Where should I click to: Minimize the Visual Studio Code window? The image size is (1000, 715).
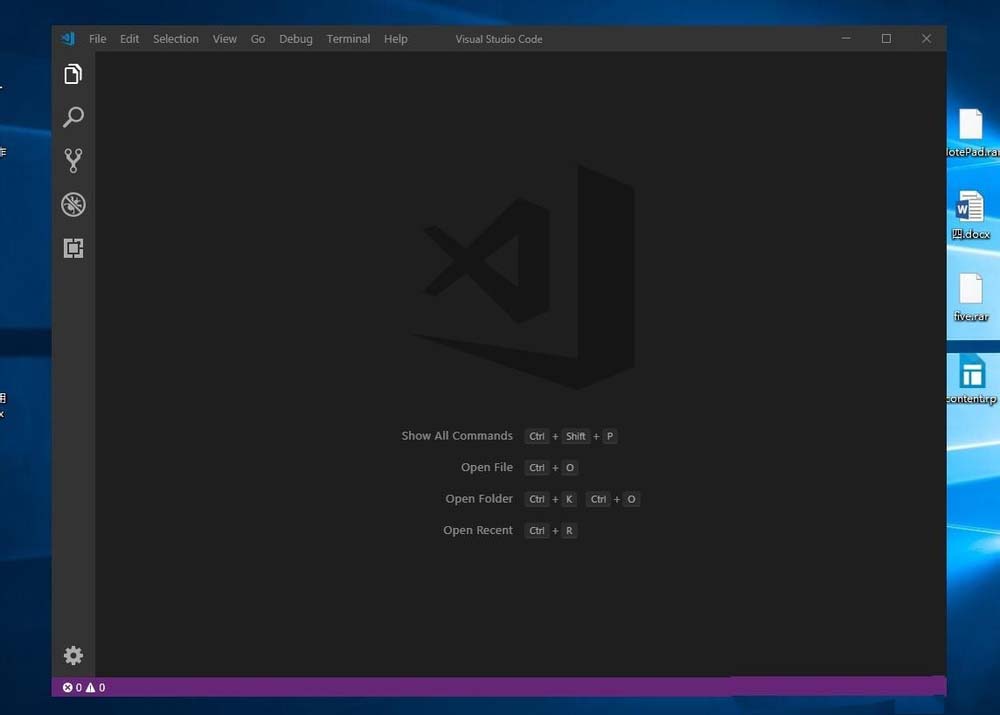(846, 39)
